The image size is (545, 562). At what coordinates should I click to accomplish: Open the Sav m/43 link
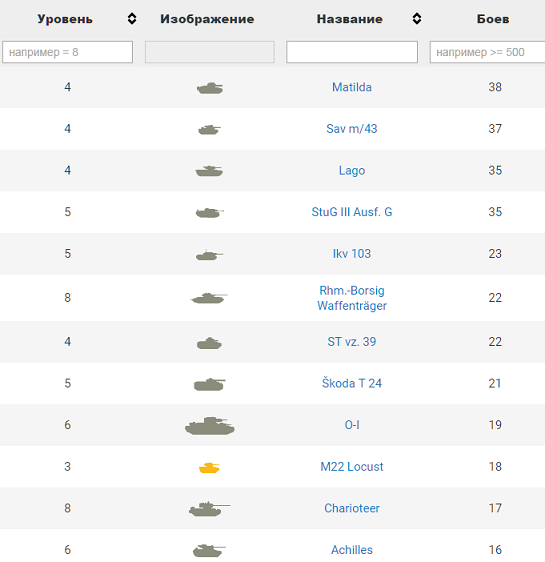pyautogui.click(x=352, y=129)
